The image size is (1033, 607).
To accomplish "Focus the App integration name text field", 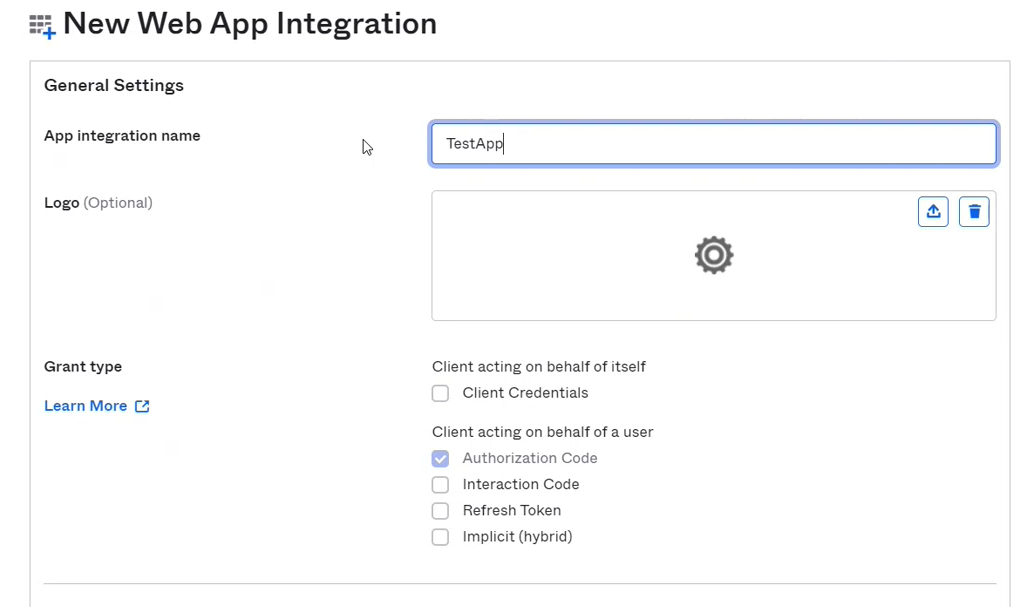I will [x=713, y=144].
